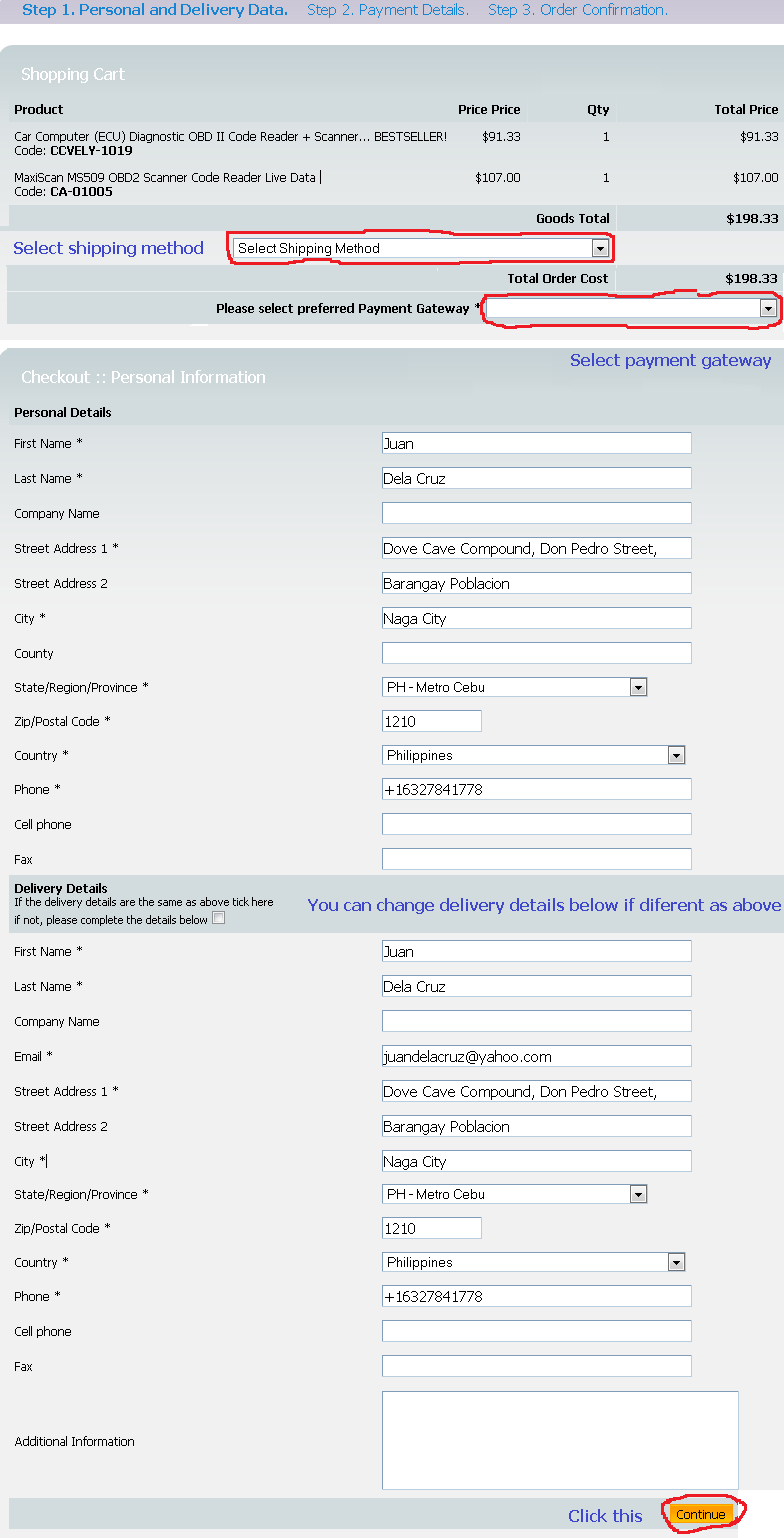The height and width of the screenshot is (1538, 784).
Task: Click Personal Details Fax field
Action: (537, 859)
